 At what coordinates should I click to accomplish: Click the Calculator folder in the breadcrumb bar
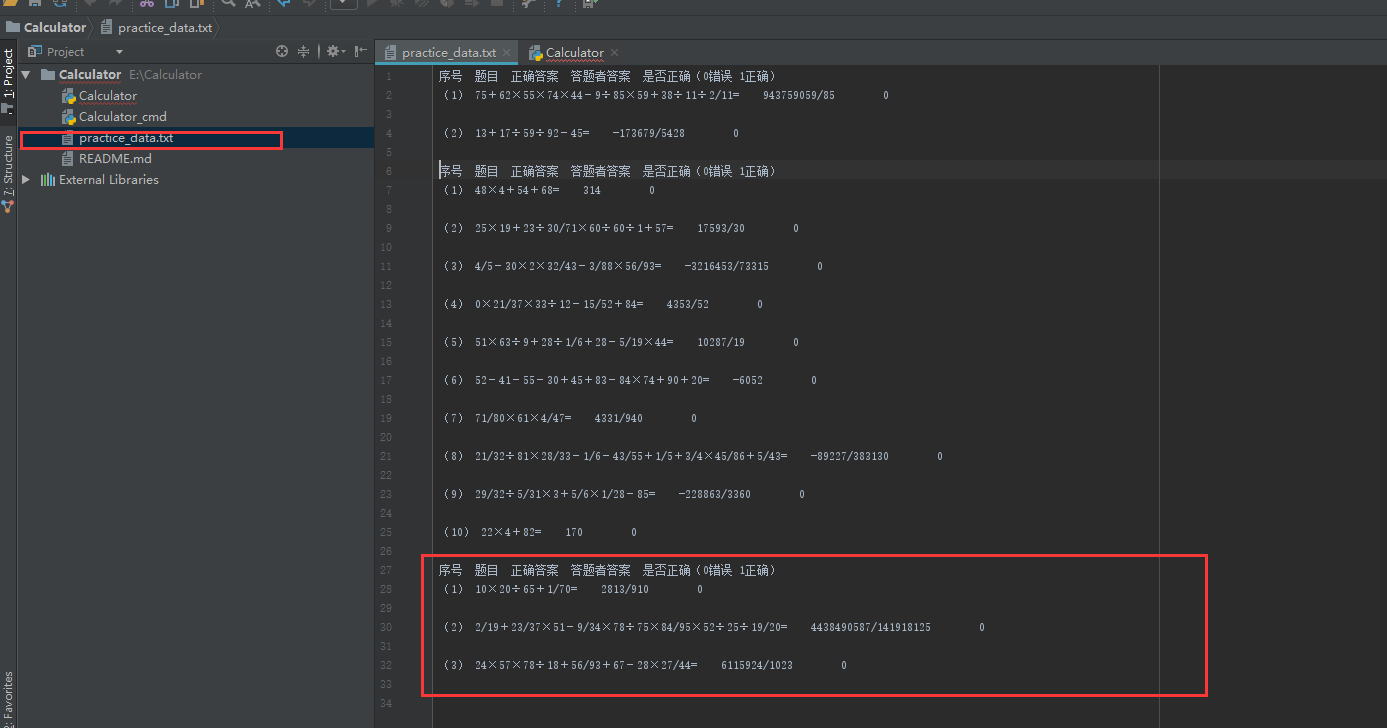[x=47, y=27]
